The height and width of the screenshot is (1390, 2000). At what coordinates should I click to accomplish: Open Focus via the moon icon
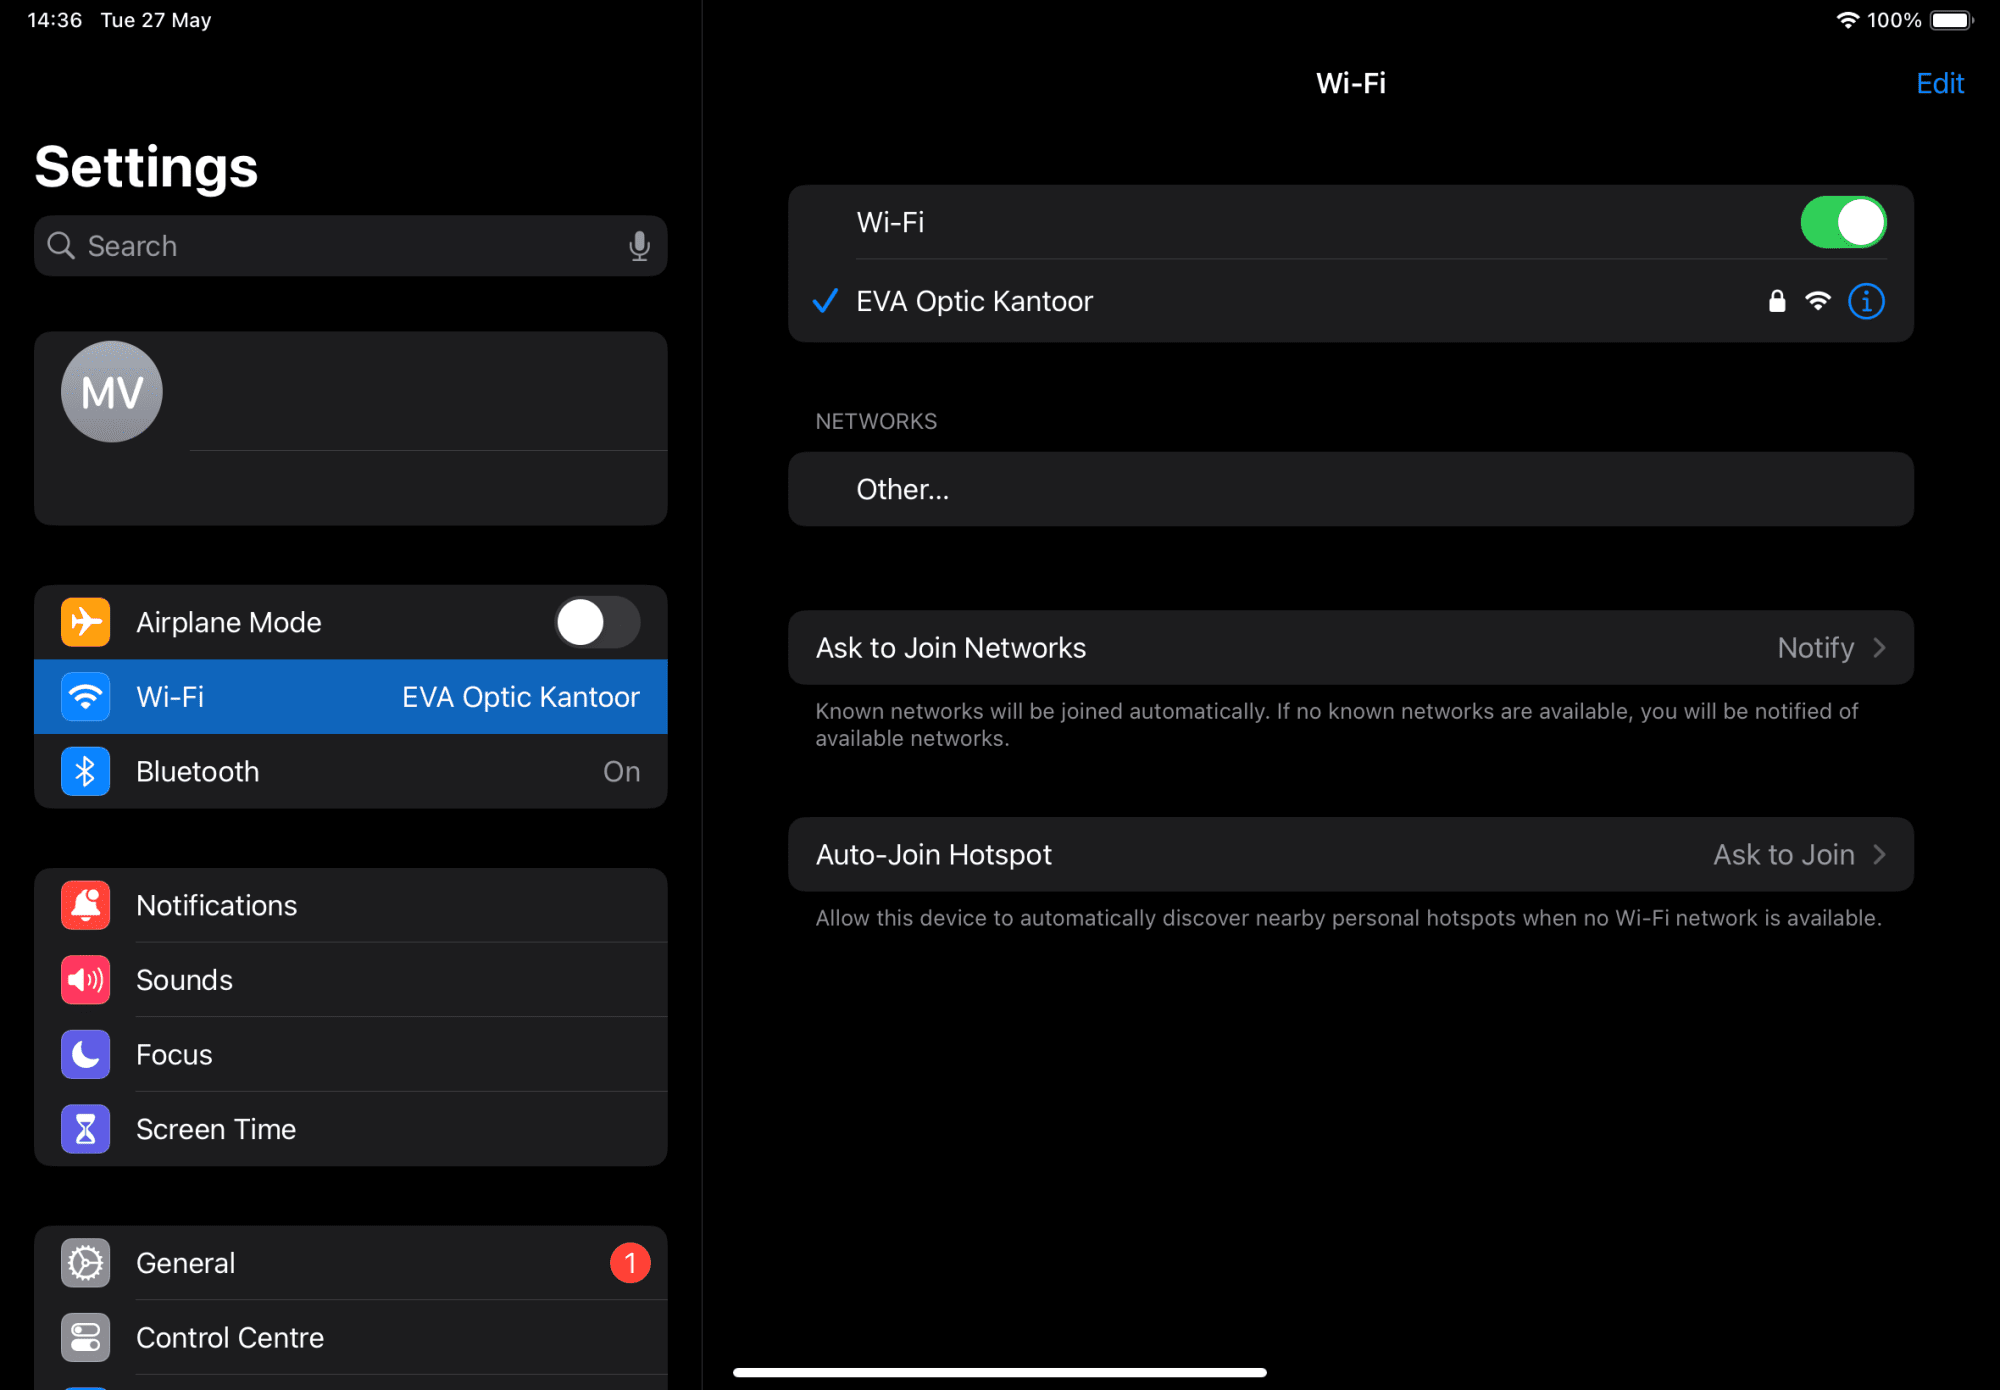tap(86, 1054)
